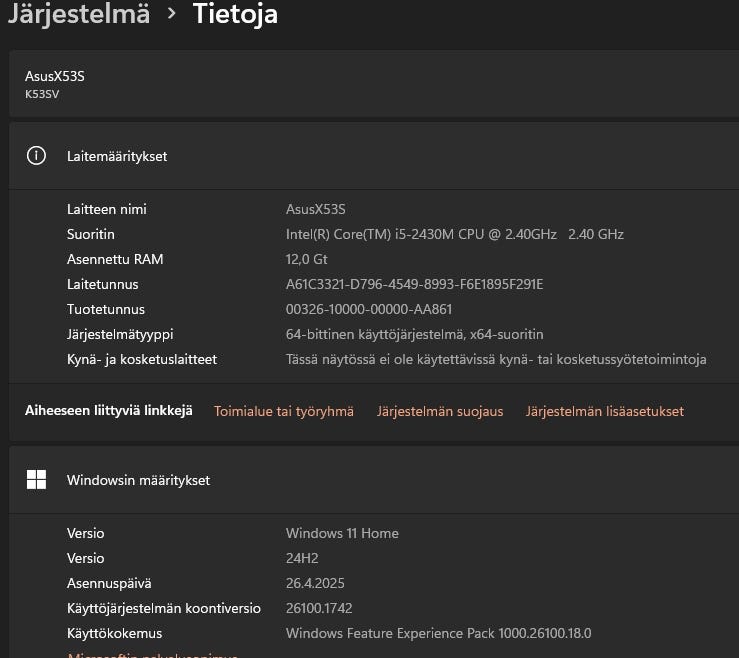This screenshot has height=658, width=739.
Task: Click the Tietoja page heading
Action: (235, 14)
